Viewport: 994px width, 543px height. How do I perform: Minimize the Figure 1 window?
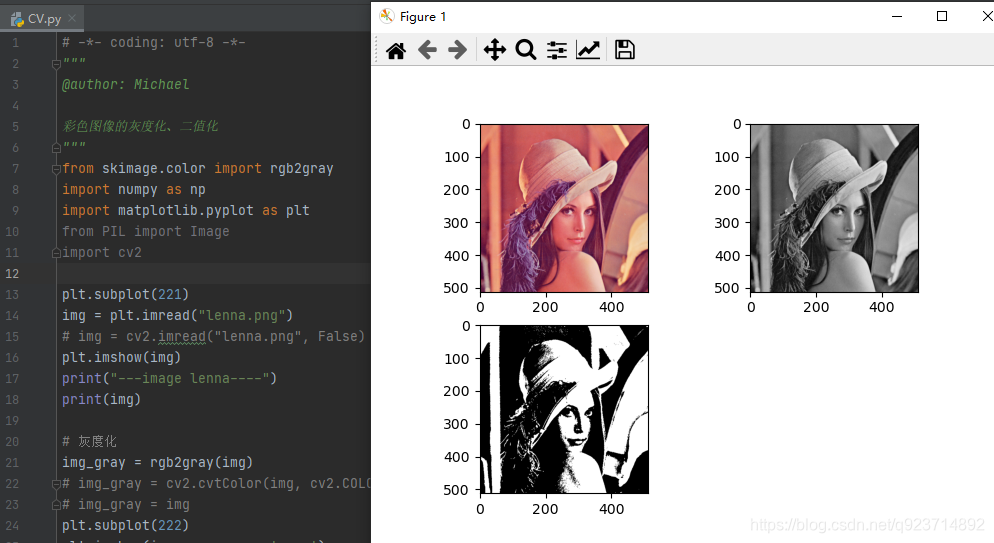click(897, 16)
